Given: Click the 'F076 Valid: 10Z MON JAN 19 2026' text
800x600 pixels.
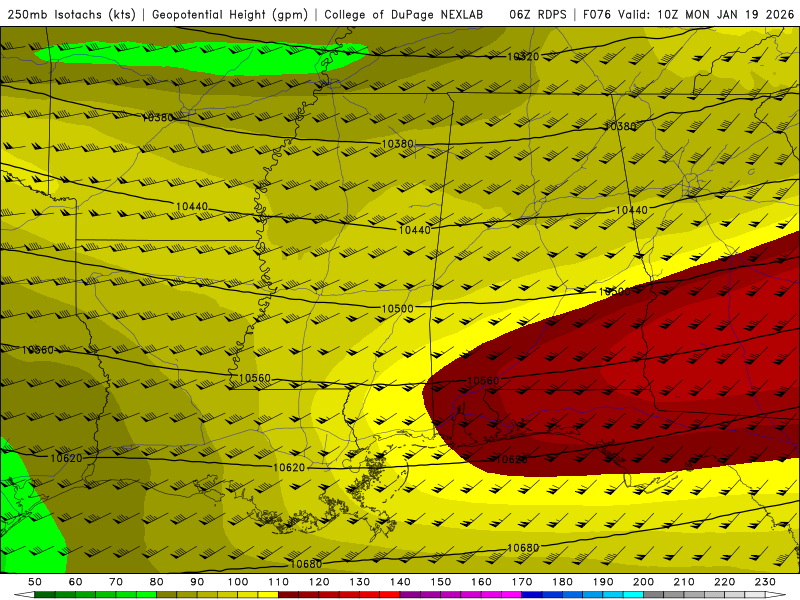Looking at the screenshot, I should pyautogui.click(x=689, y=15).
